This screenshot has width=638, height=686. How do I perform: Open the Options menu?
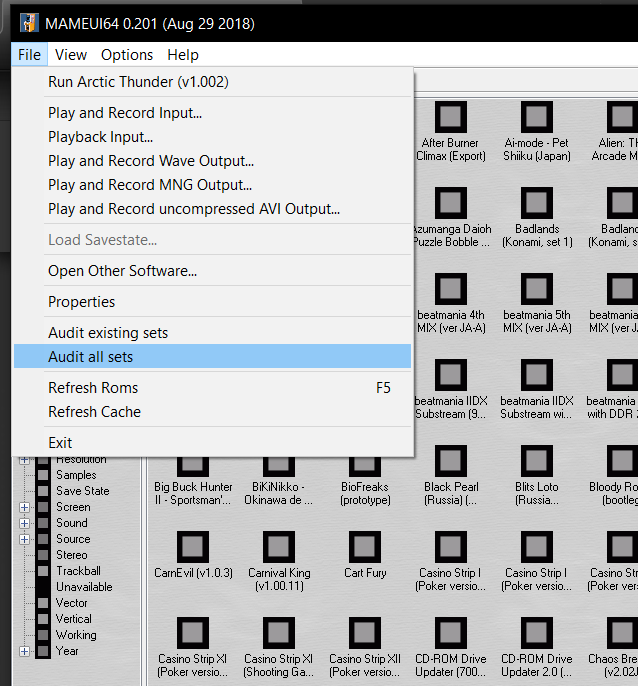tap(127, 55)
